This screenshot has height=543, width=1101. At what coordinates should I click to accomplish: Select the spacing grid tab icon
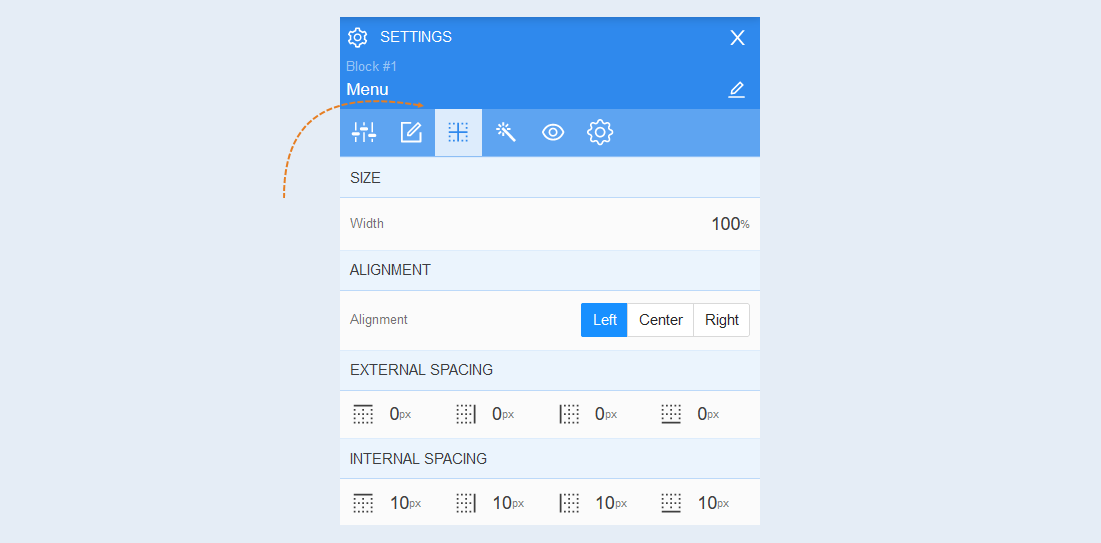point(459,132)
